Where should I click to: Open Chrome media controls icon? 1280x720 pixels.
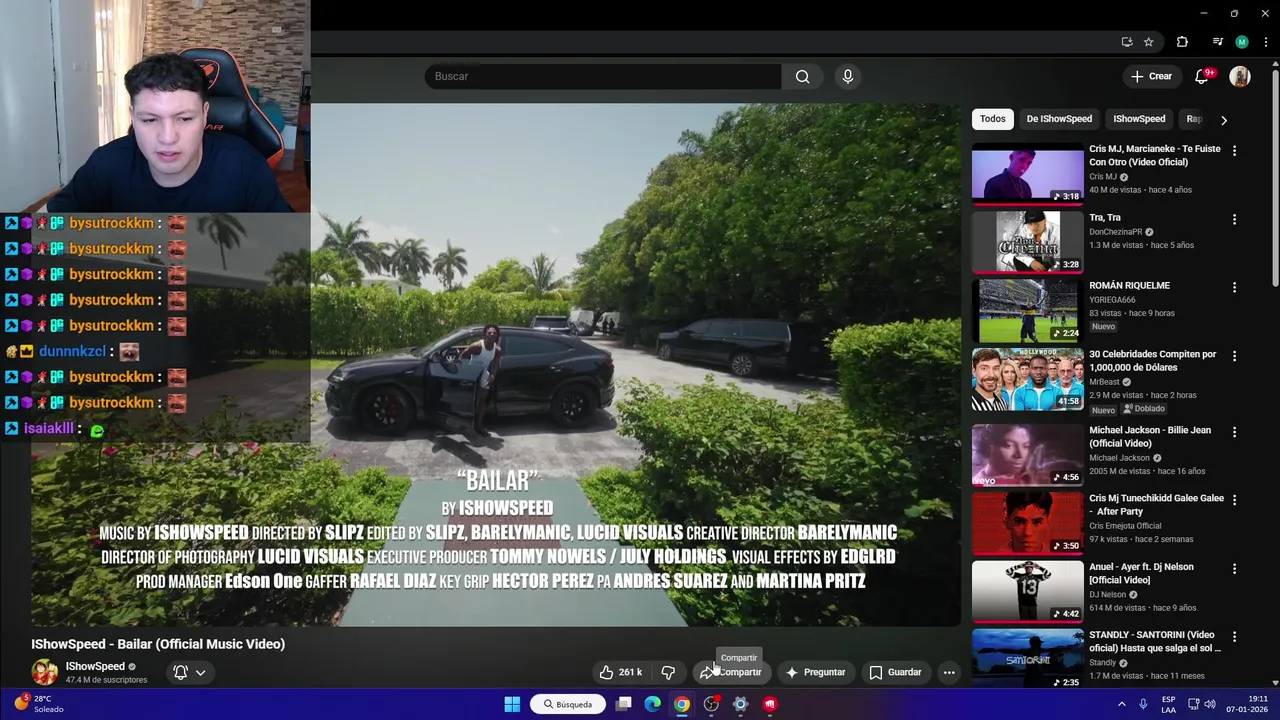point(1217,42)
